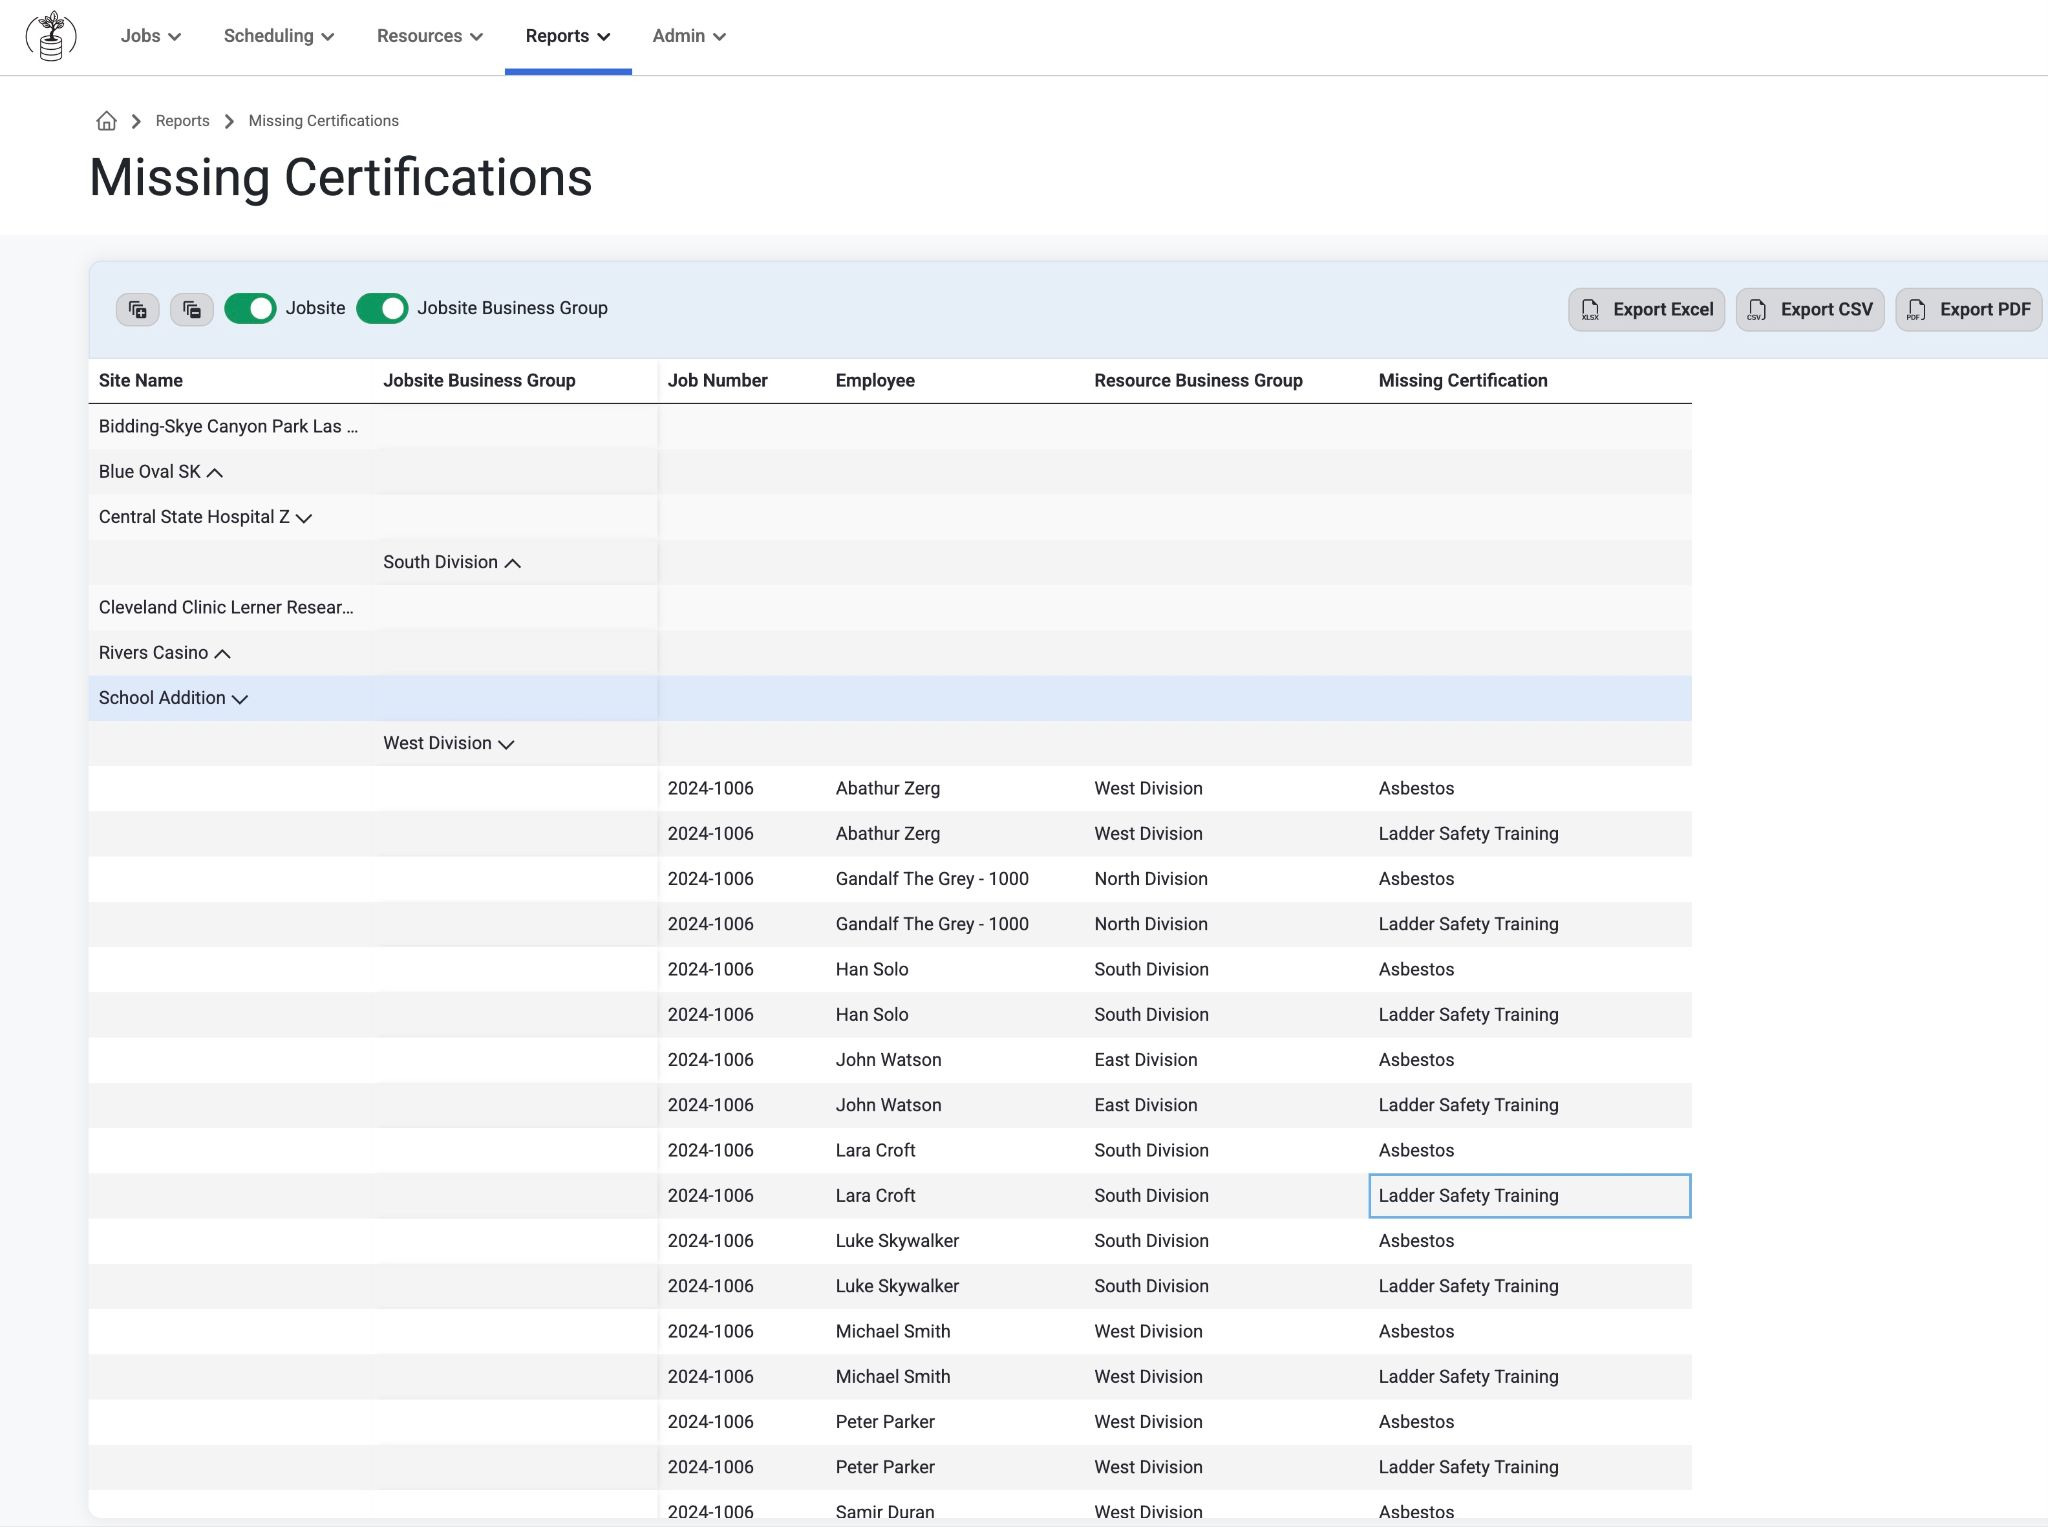Click South Division in Han Solo's Asbestos row
The height and width of the screenshot is (1527, 2048).
coord(1151,970)
